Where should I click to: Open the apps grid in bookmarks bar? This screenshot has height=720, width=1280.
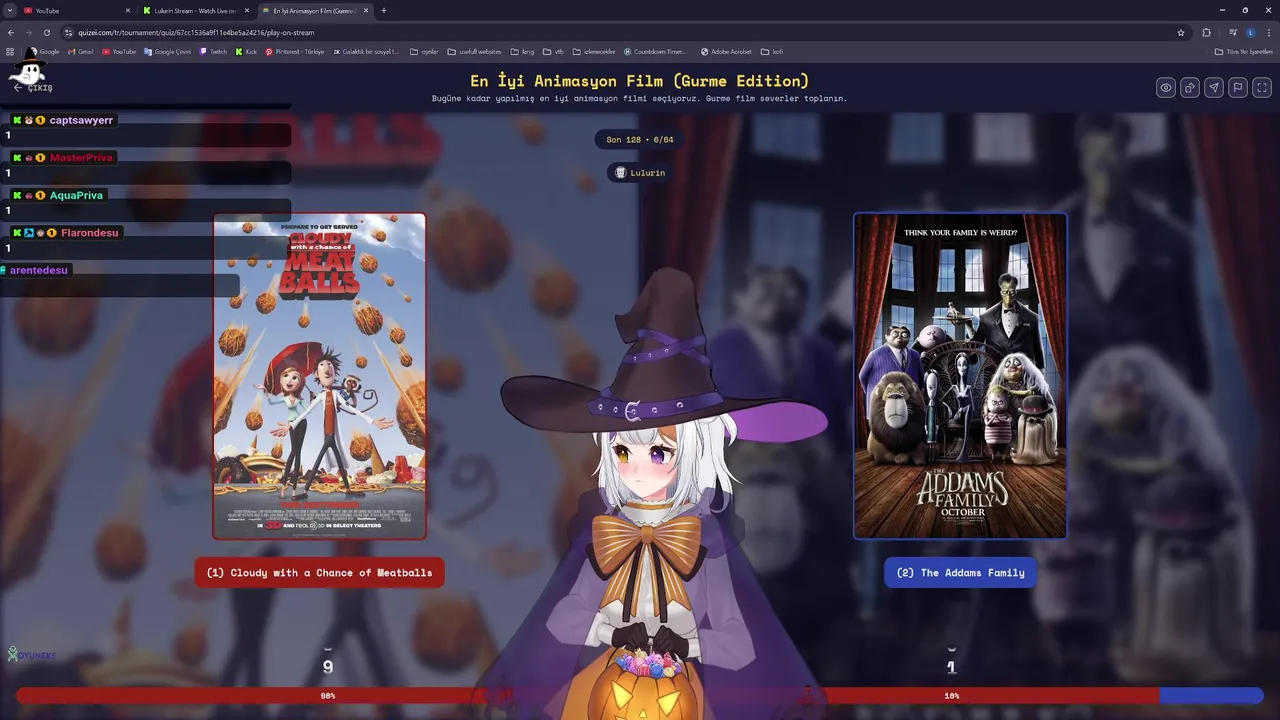pyautogui.click(x=10, y=51)
